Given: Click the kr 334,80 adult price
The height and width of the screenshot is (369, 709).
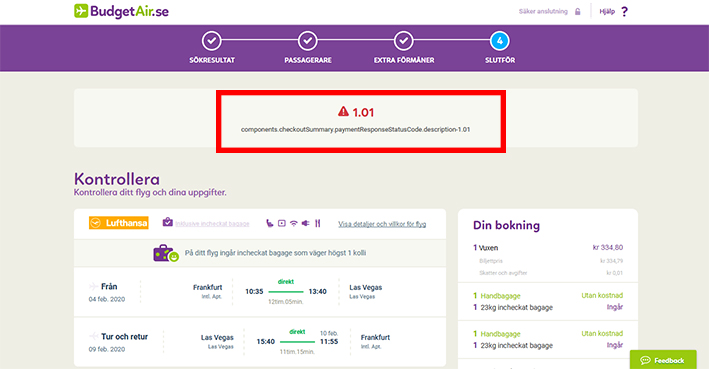Looking at the screenshot, I should 608,247.
